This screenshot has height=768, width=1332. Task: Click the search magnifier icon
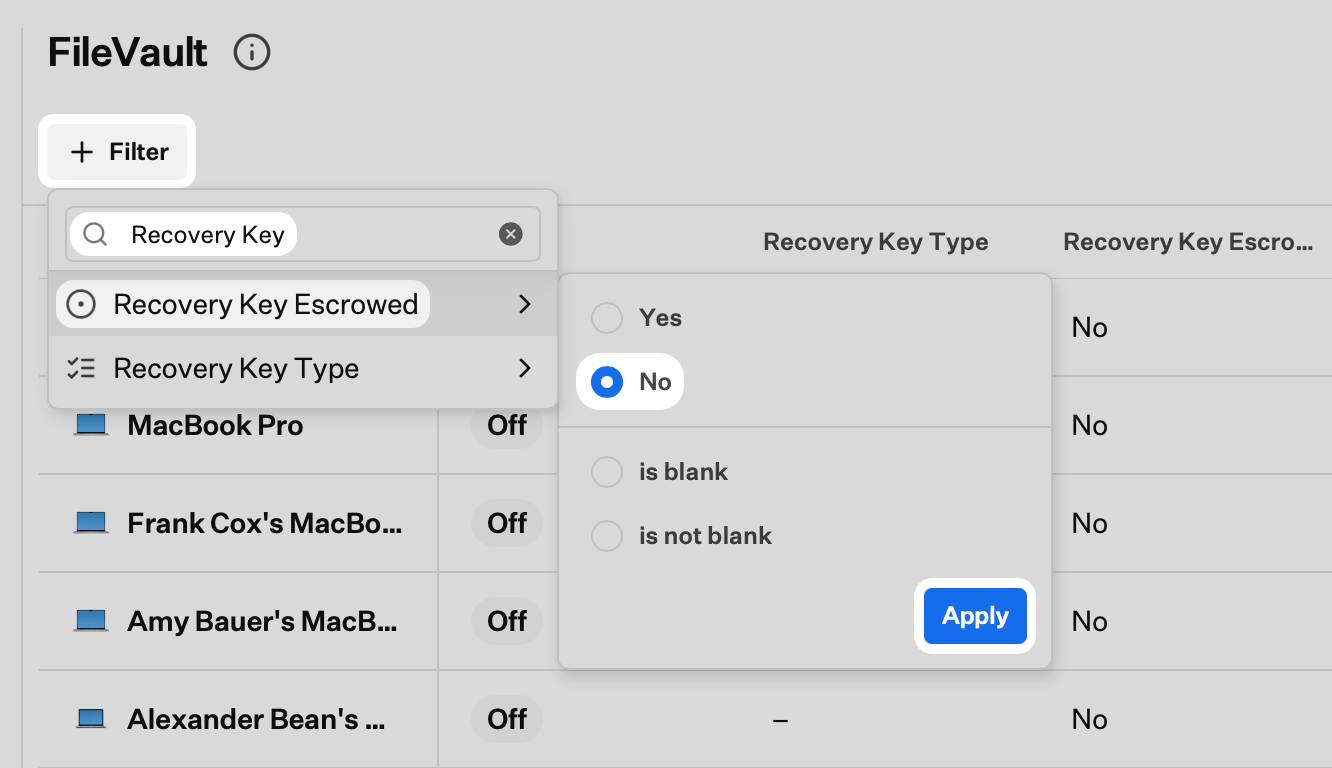(95, 234)
